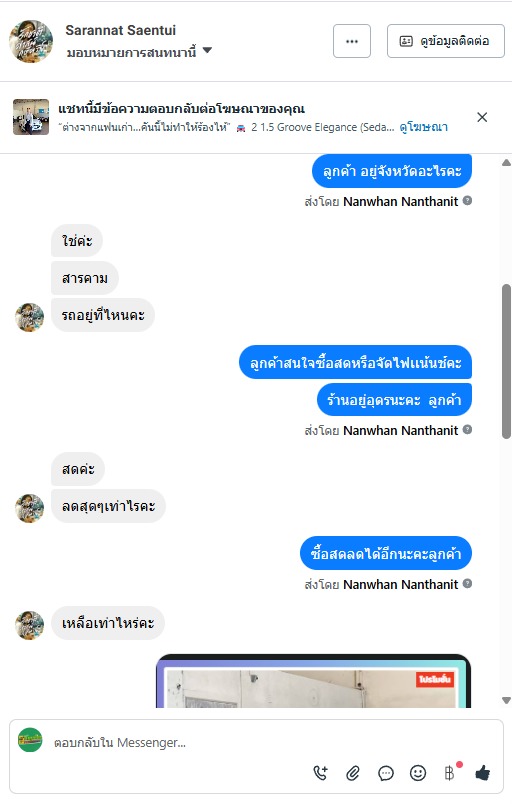Close the ad reply banner
512x804 pixels.
[x=482, y=117]
